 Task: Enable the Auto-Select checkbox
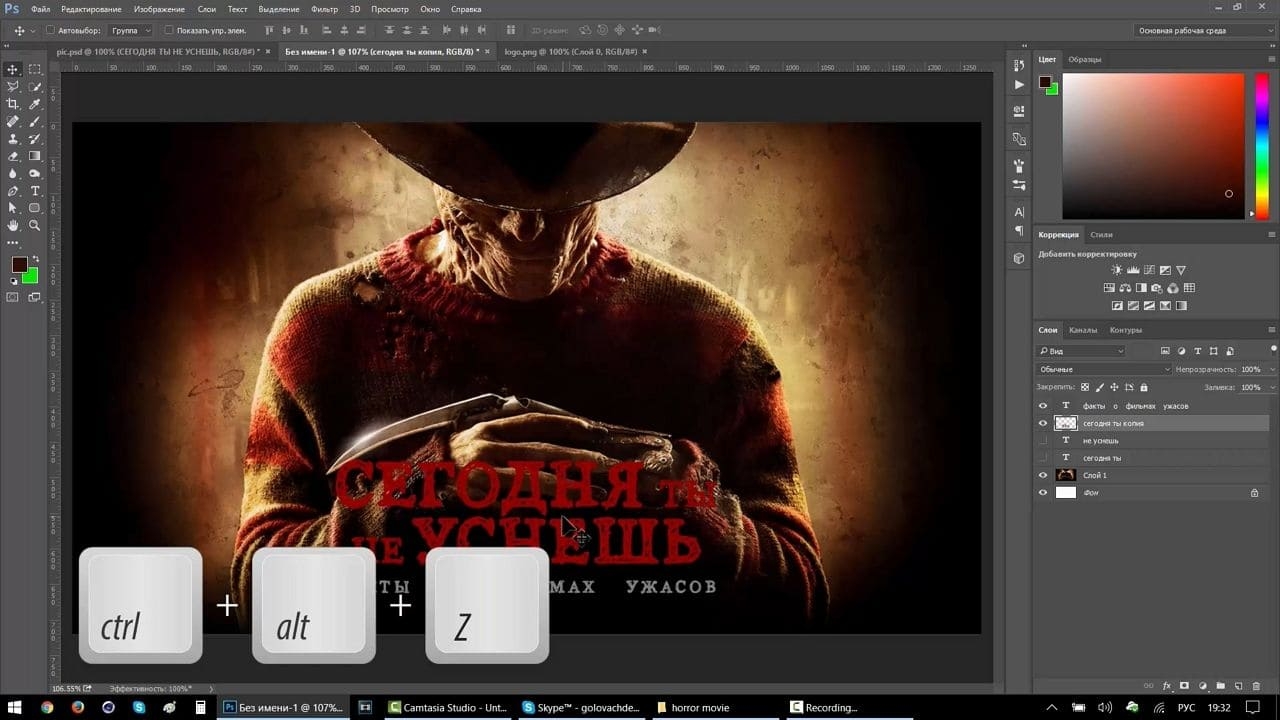click(x=50, y=30)
